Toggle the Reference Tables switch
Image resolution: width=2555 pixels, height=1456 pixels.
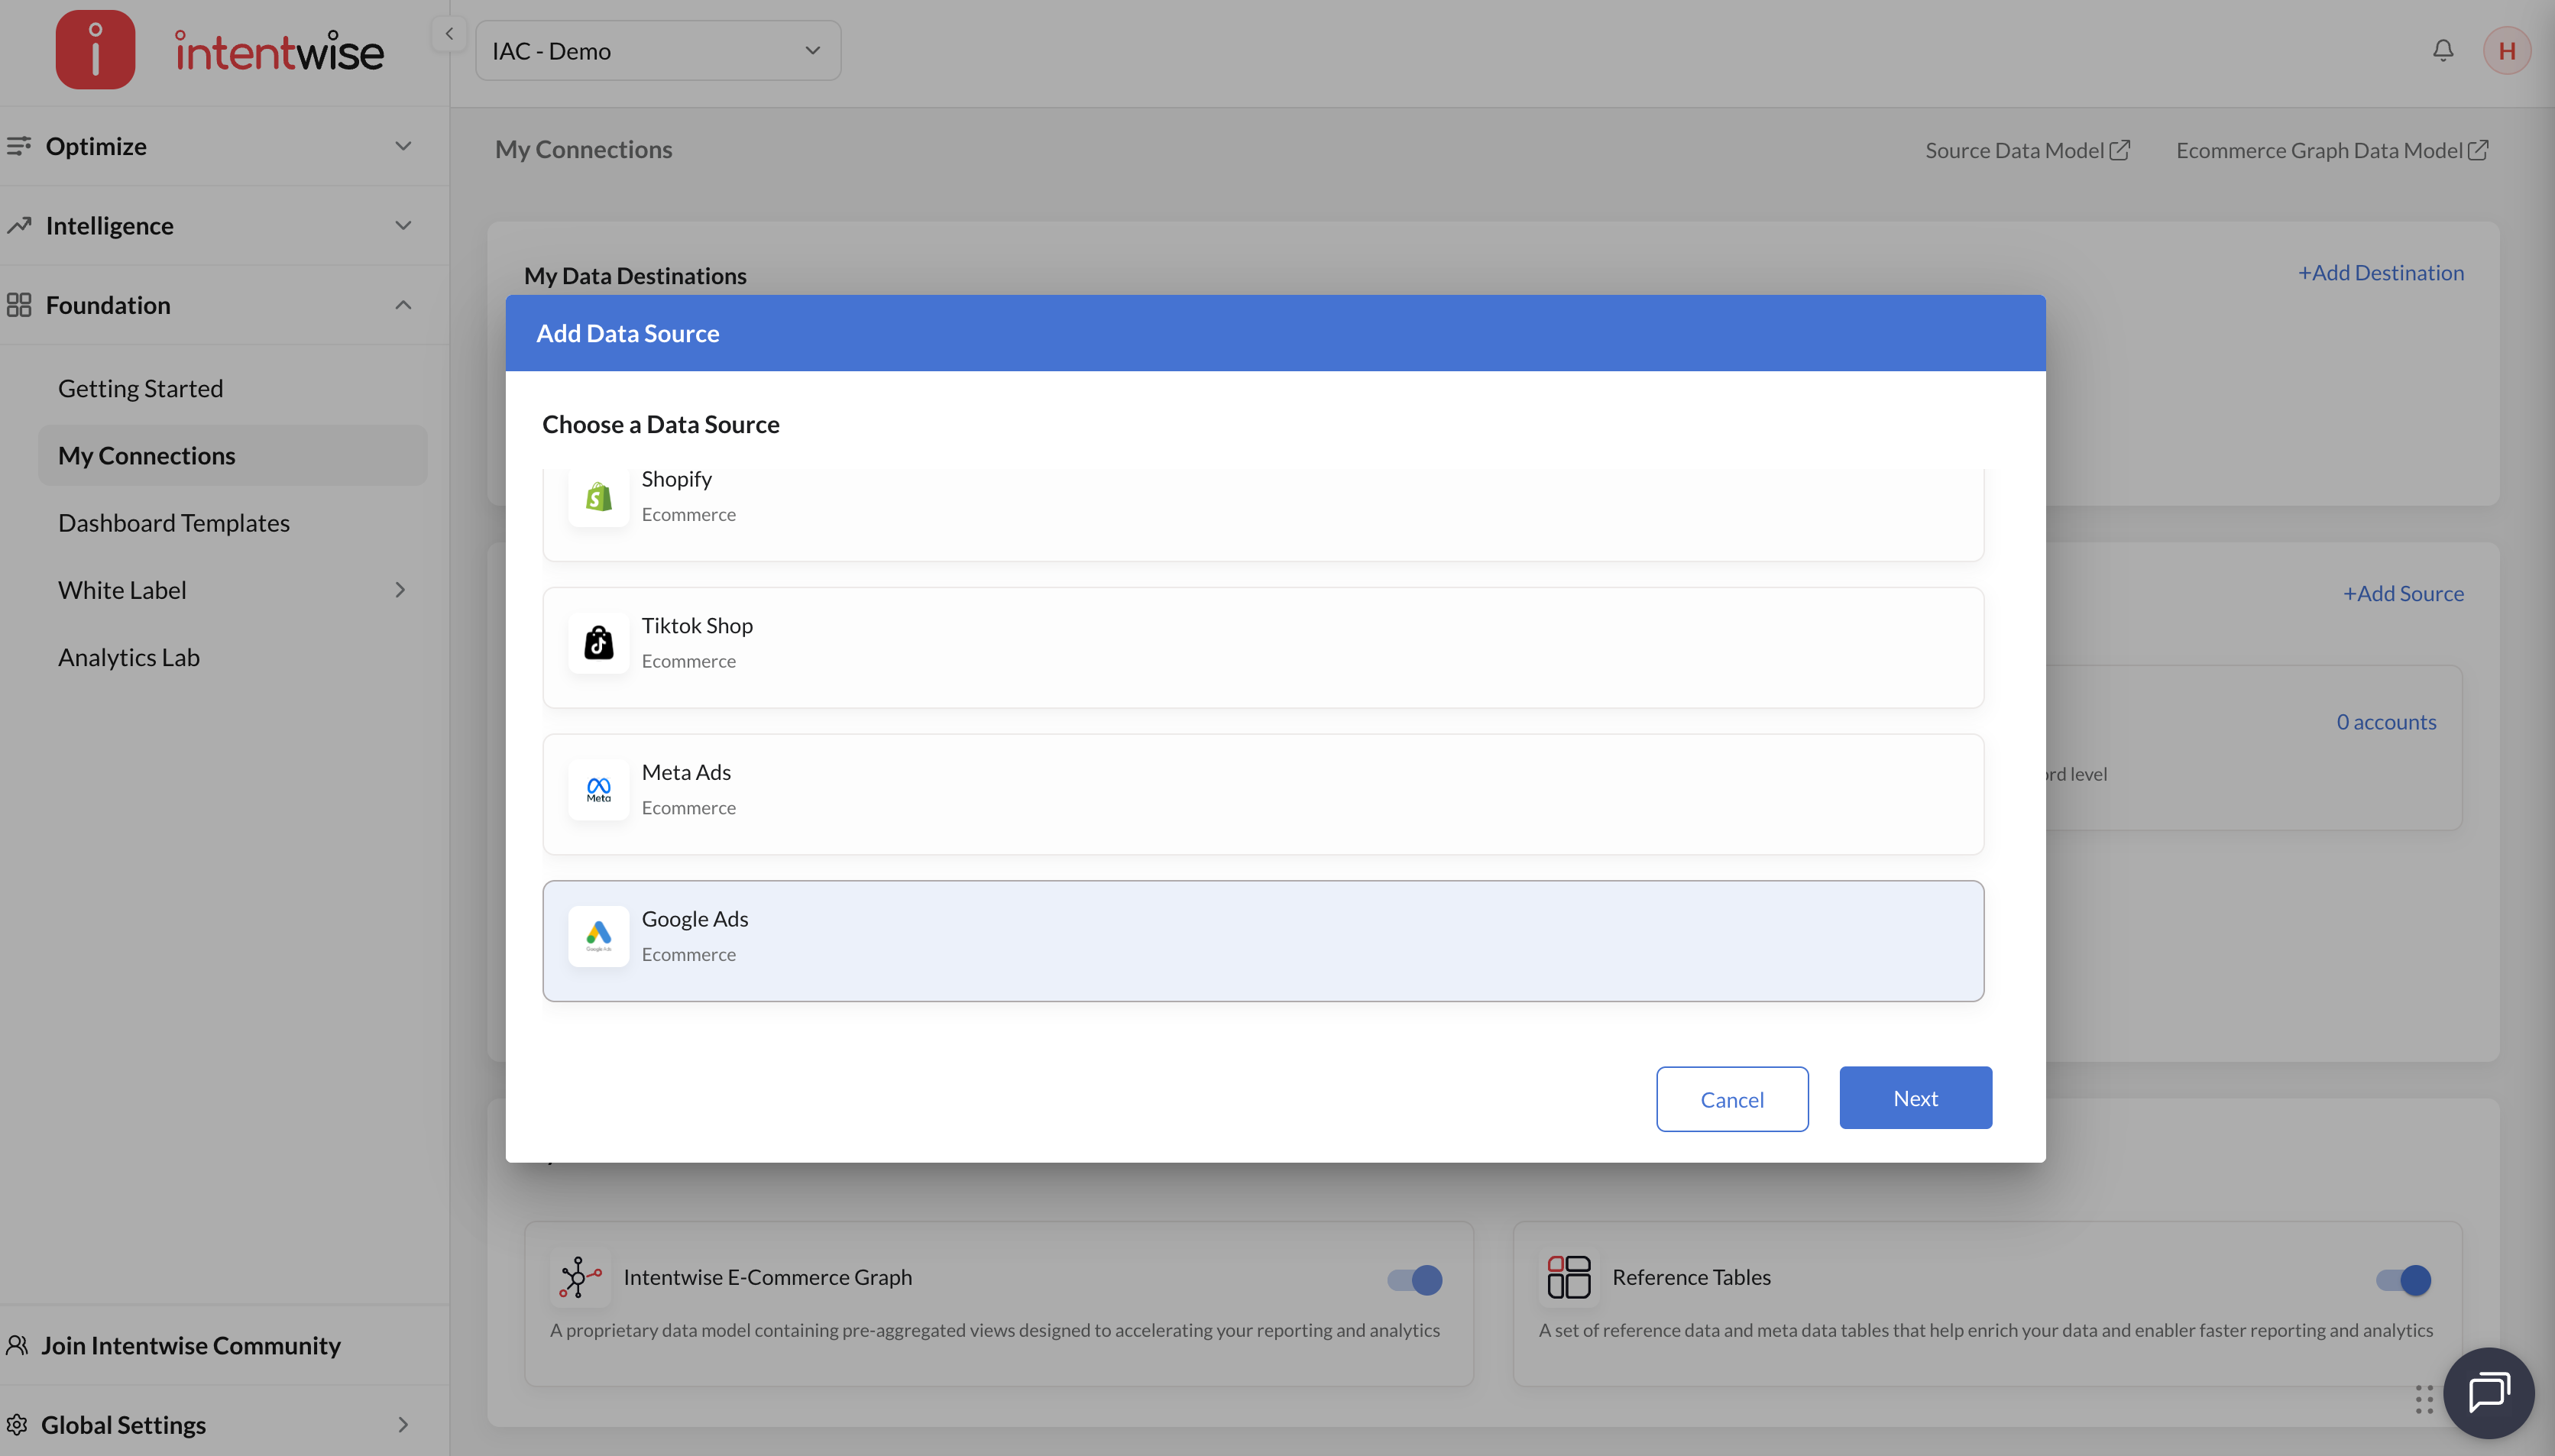coord(2403,1279)
